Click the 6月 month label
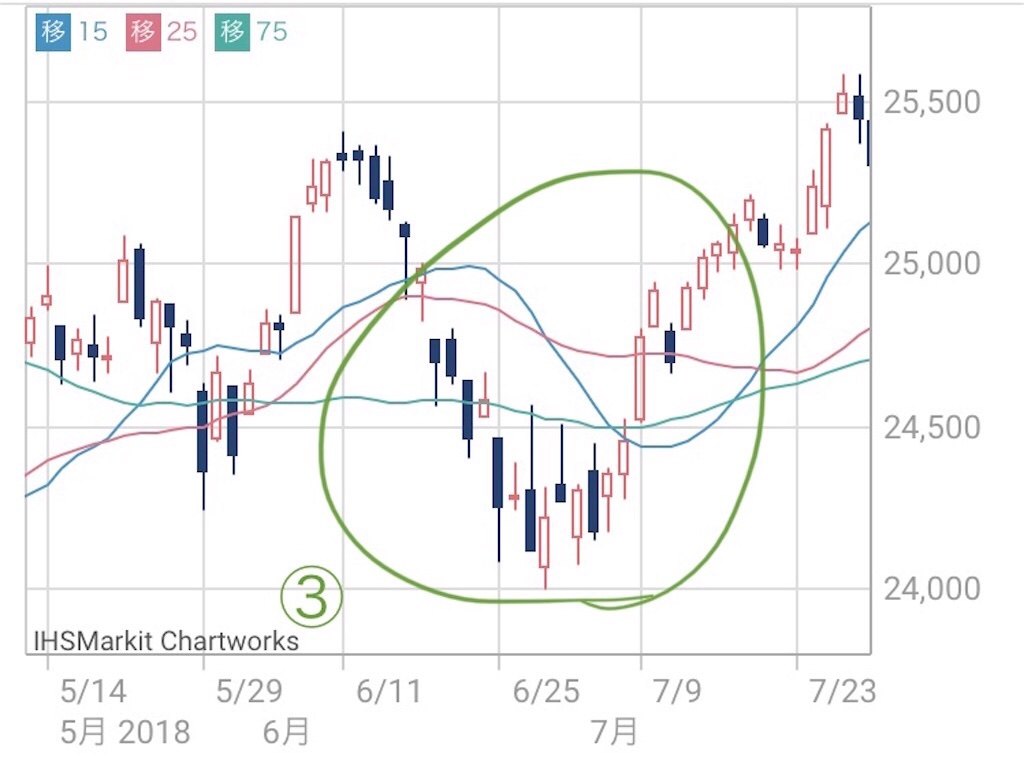 tap(286, 732)
